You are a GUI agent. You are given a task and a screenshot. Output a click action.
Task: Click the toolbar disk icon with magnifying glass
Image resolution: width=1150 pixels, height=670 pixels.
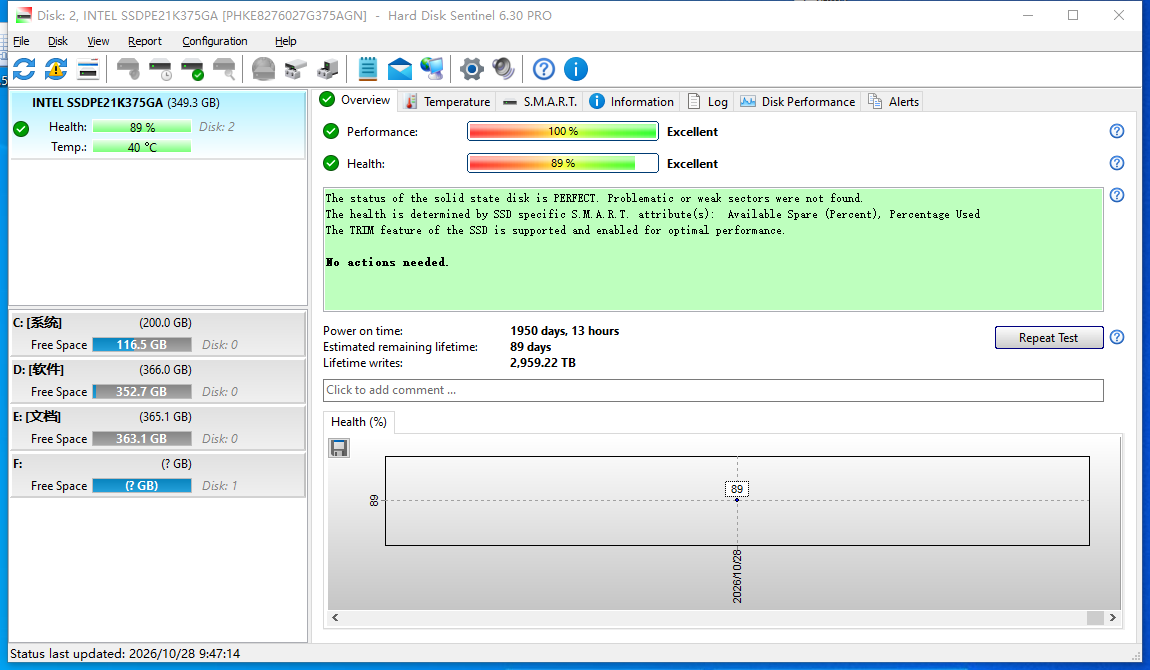coord(224,70)
